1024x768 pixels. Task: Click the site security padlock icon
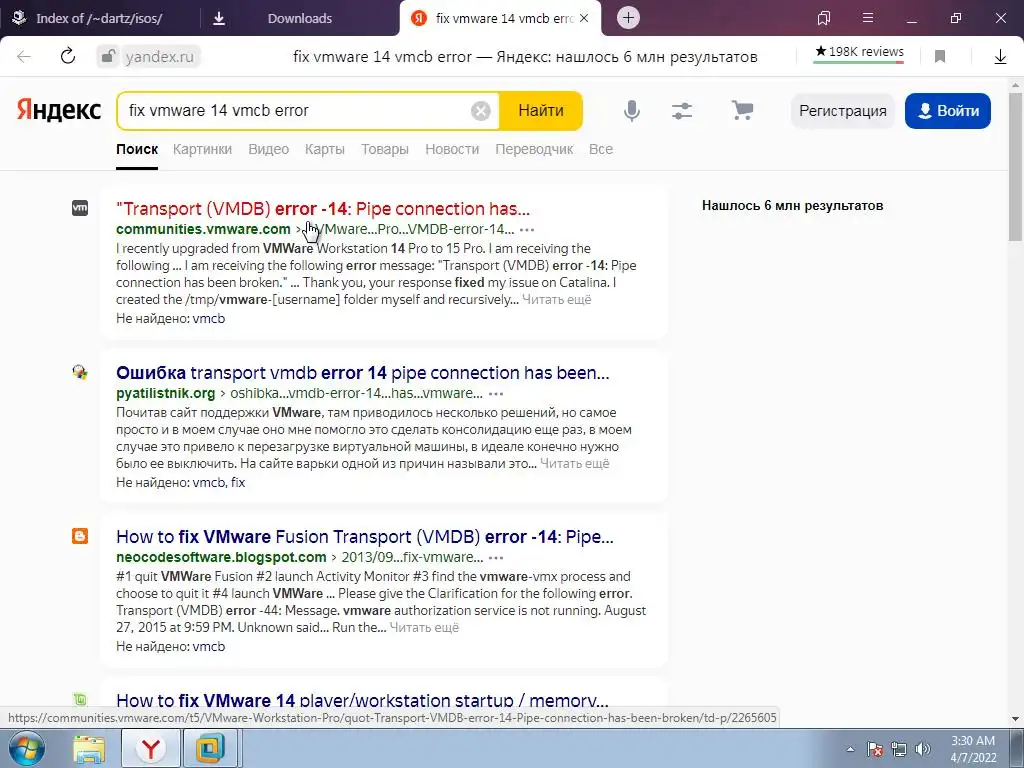click(x=108, y=57)
